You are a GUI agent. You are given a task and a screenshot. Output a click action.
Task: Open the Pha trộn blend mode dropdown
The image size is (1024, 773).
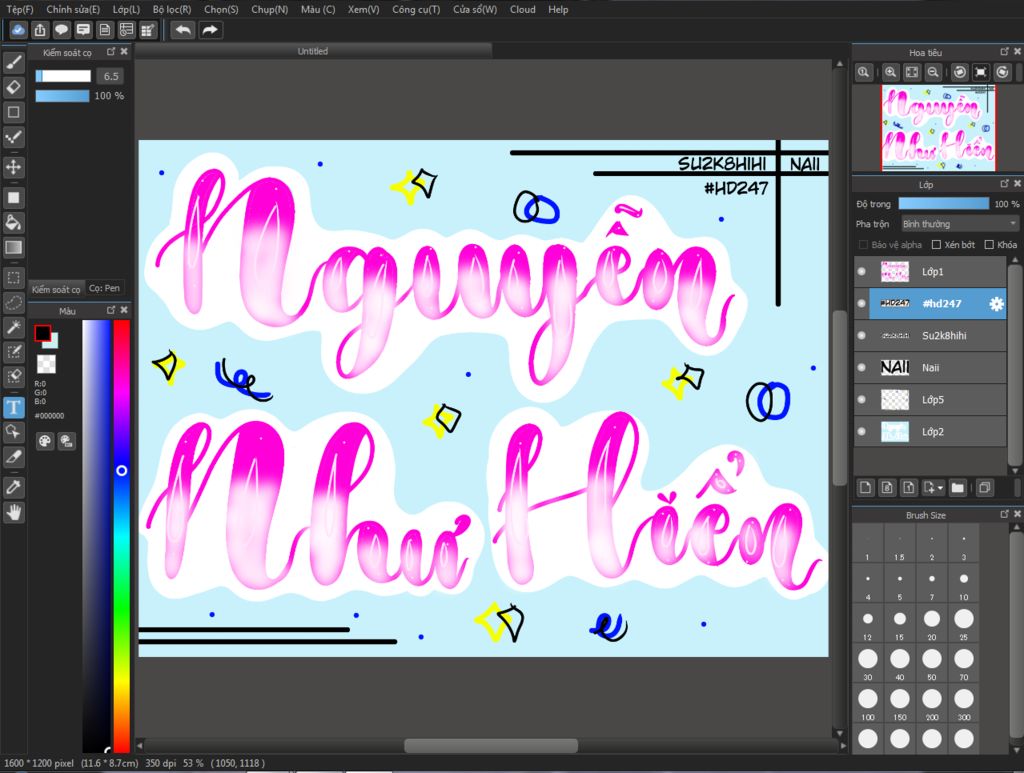[x=959, y=224]
